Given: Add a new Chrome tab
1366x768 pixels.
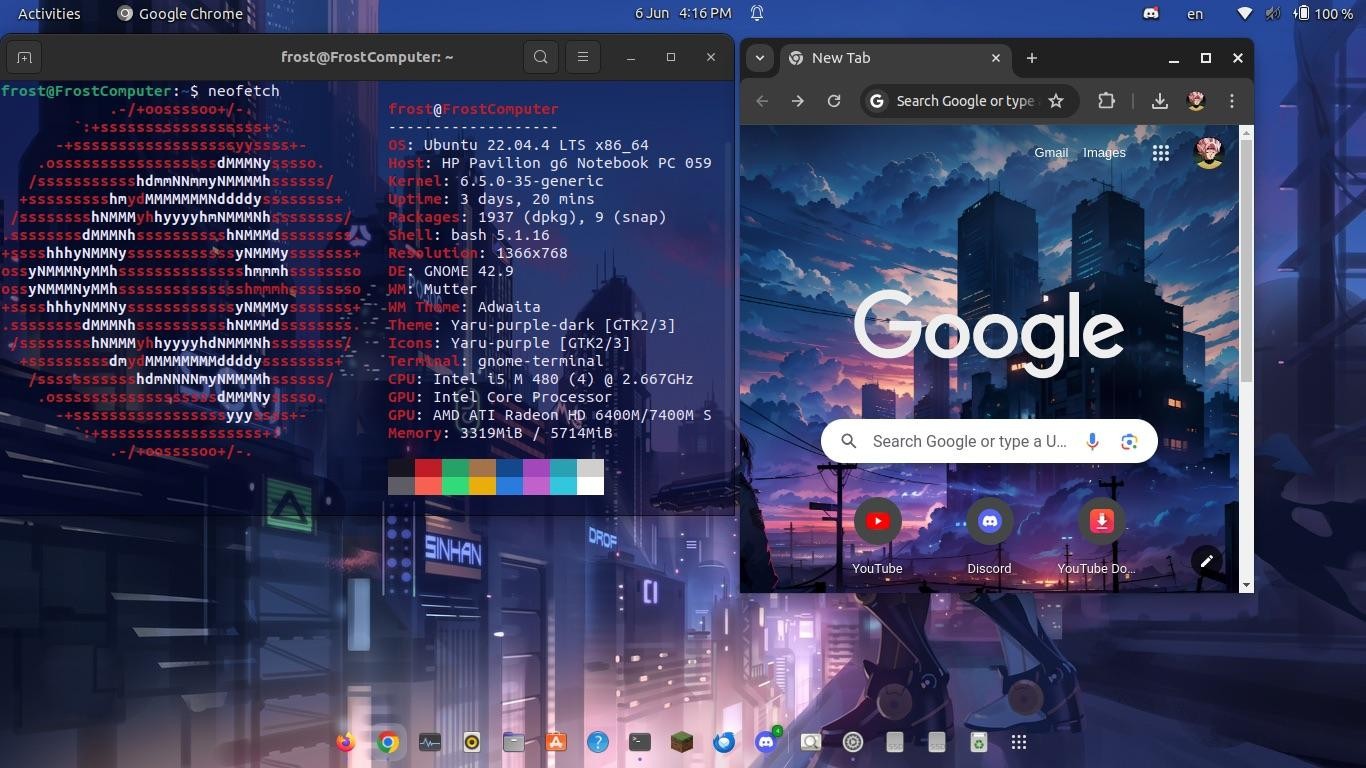Looking at the screenshot, I should 1032,58.
